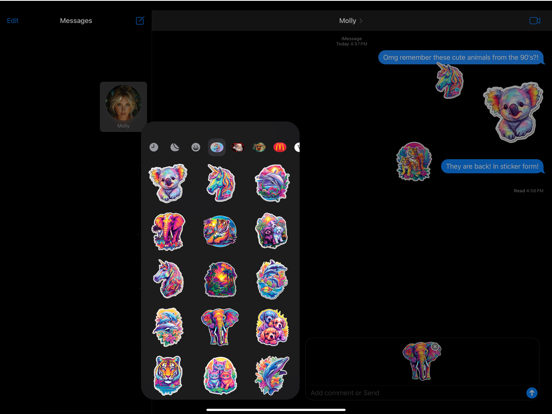Pick the pastel unicorn sticker in third row
Screen dimensions: 552x414
pyautogui.click(x=168, y=279)
